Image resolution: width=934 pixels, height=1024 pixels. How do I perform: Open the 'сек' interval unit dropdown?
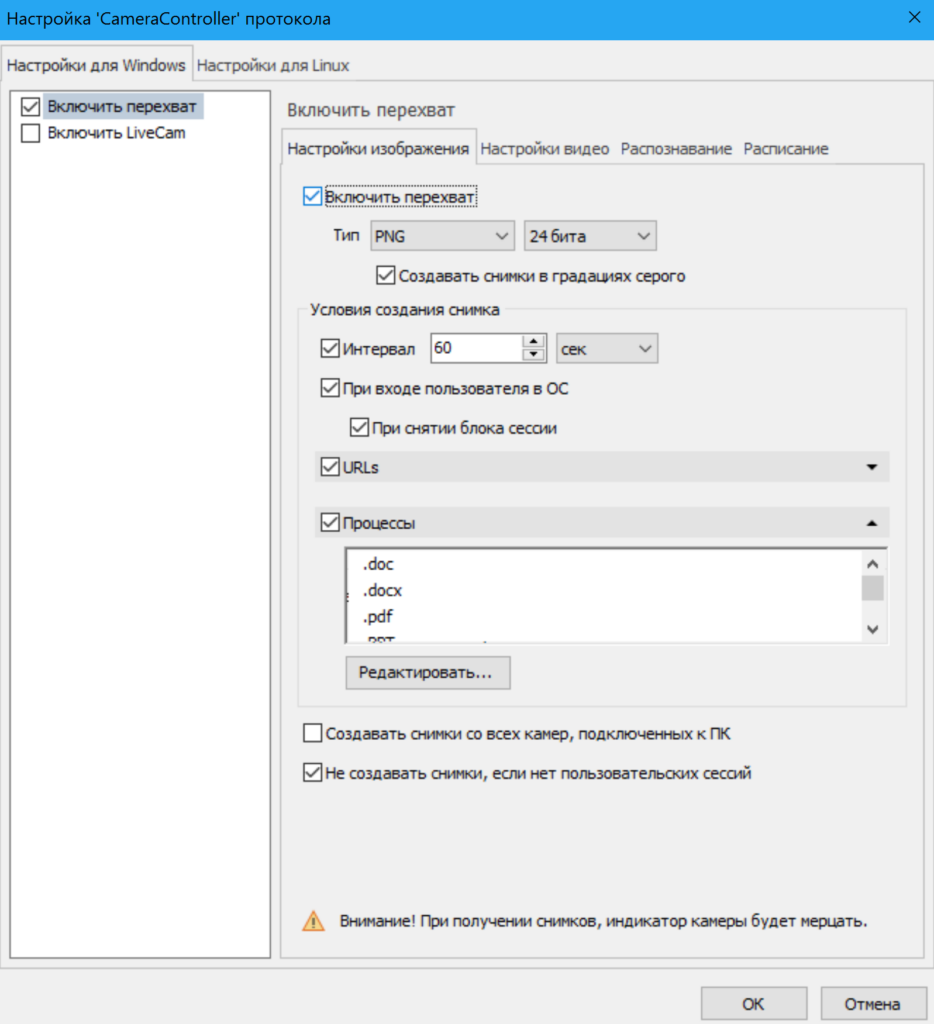tap(606, 348)
